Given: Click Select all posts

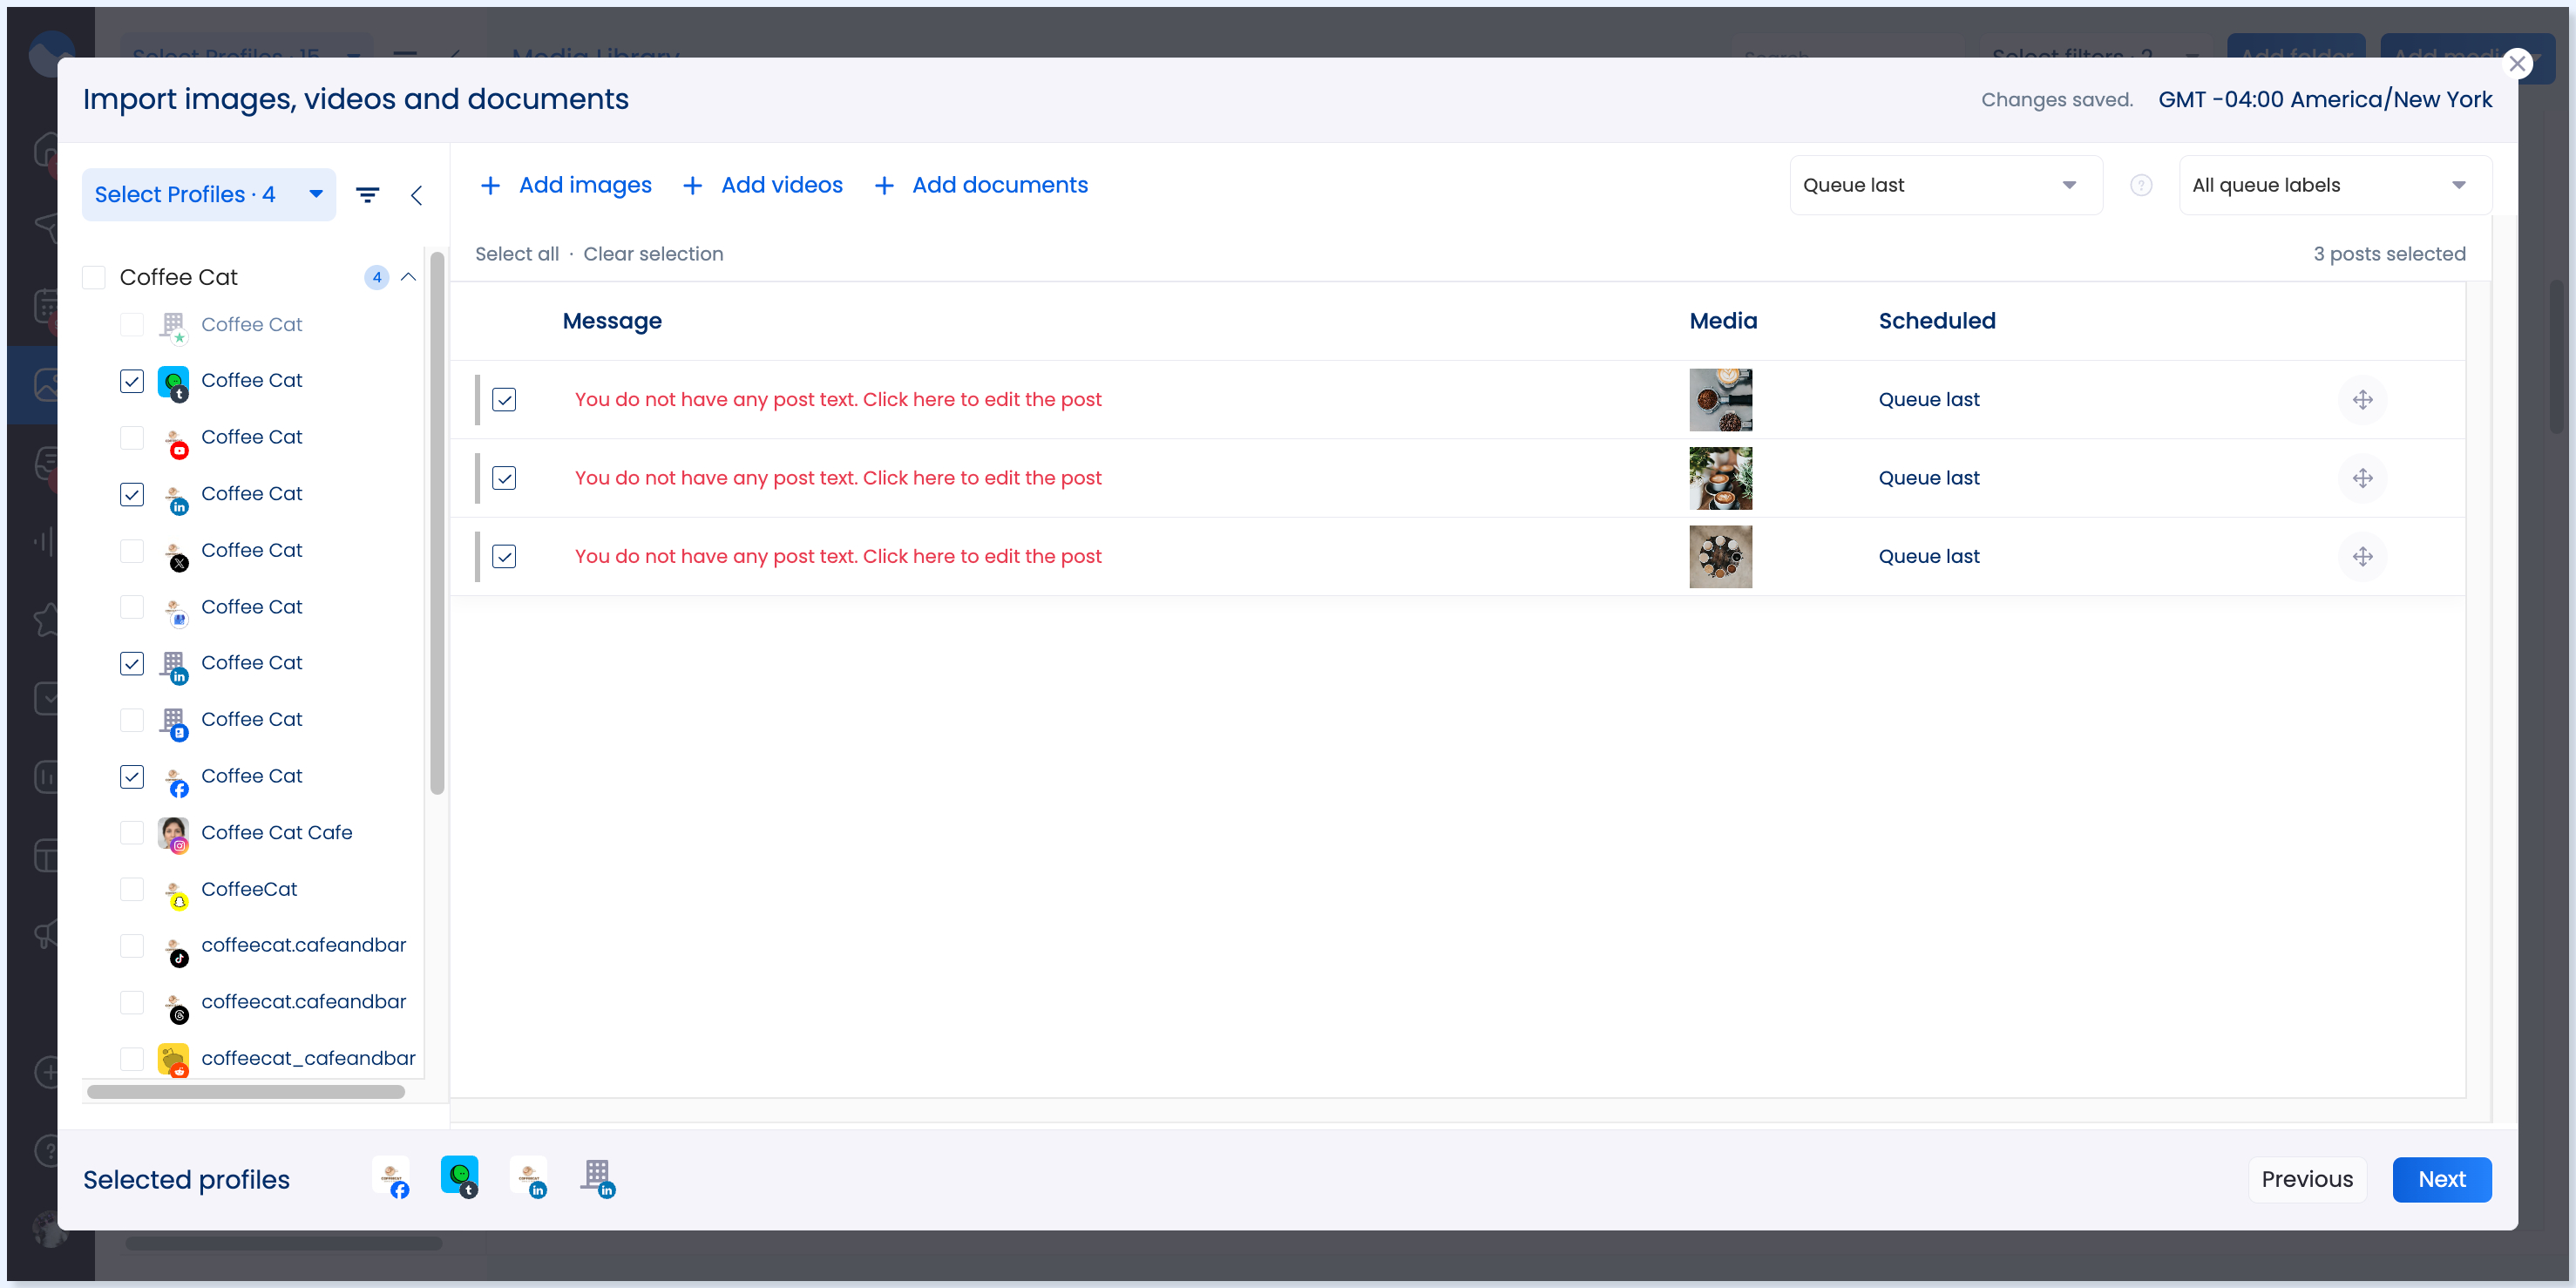Looking at the screenshot, I should point(517,254).
